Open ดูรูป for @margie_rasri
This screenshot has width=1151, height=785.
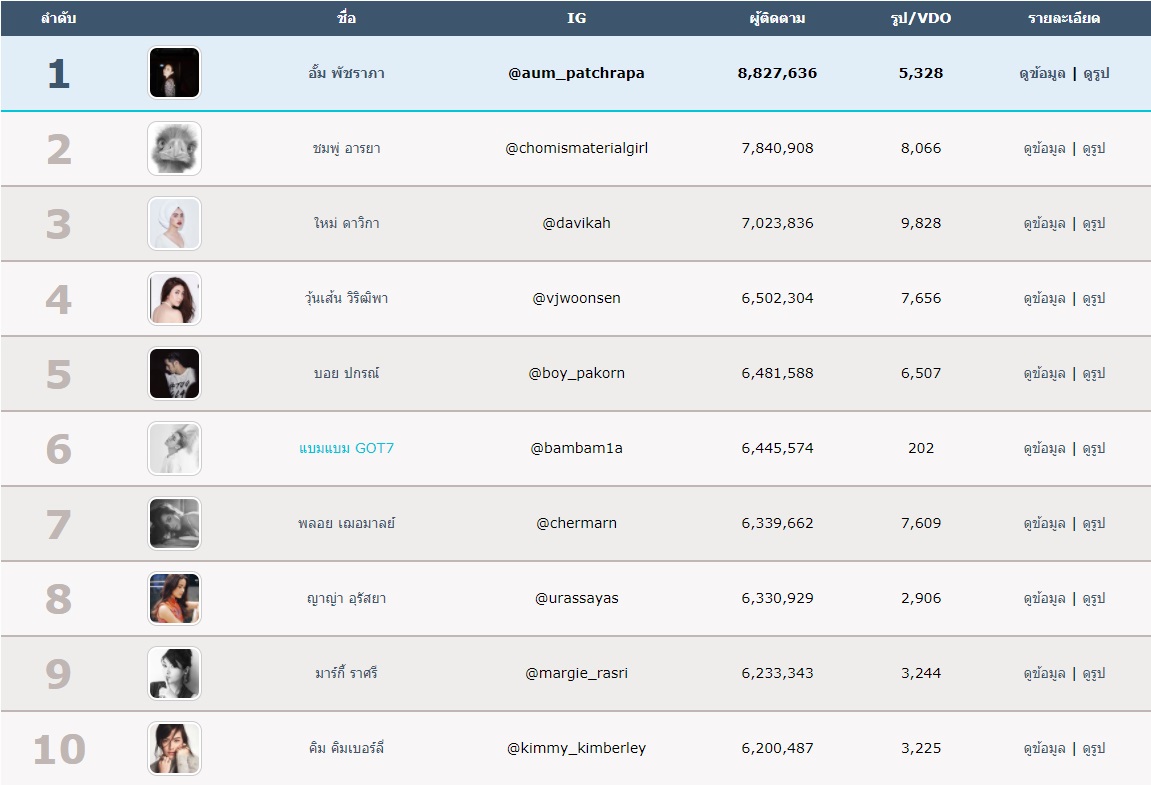(1094, 673)
